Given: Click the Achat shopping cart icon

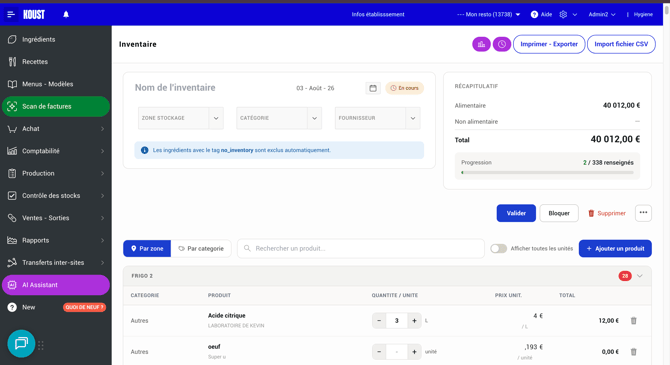Looking at the screenshot, I should tap(12, 129).
